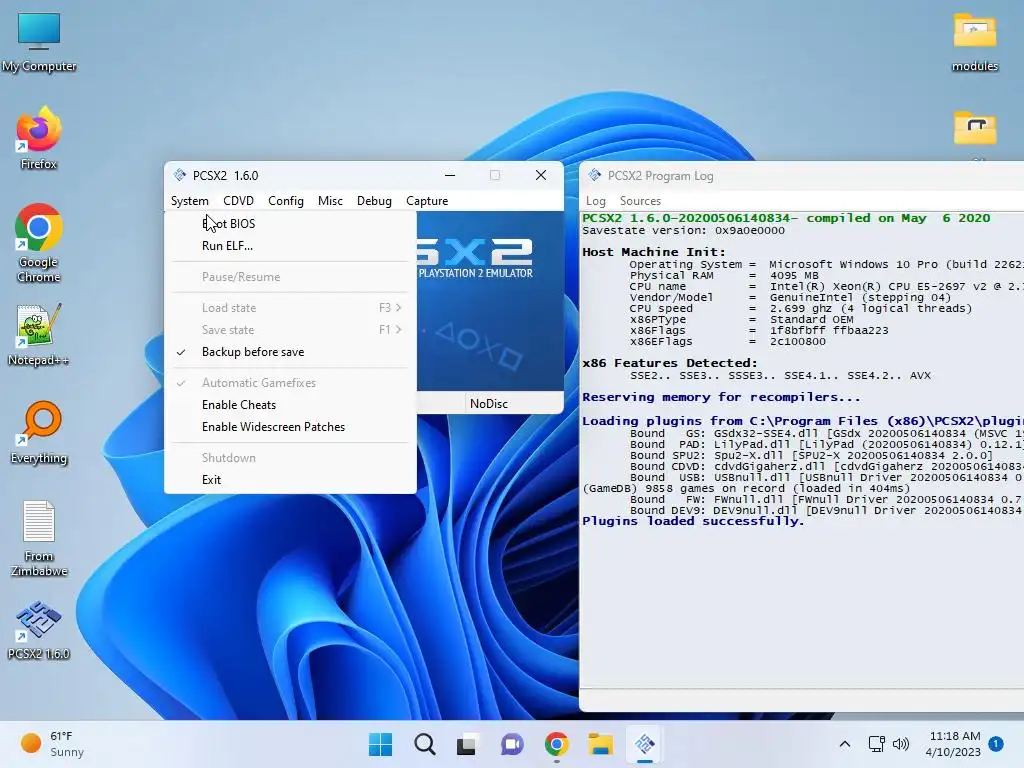Open Task View on the taskbar
The image size is (1024, 768).
point(468,744)
